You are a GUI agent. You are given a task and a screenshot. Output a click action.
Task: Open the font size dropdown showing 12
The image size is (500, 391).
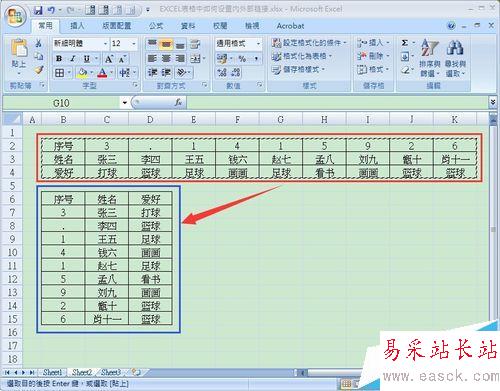pyautogui.click(x=134, y=44)
